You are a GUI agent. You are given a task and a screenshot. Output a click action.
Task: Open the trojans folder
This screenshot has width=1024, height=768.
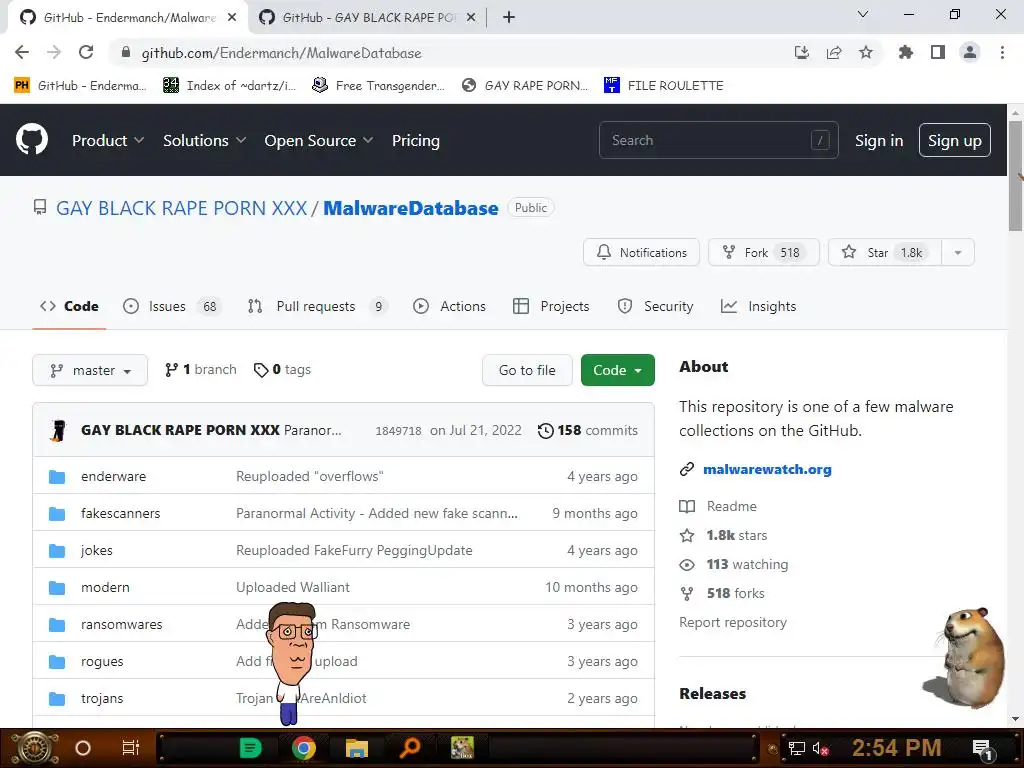click(102, 699)
